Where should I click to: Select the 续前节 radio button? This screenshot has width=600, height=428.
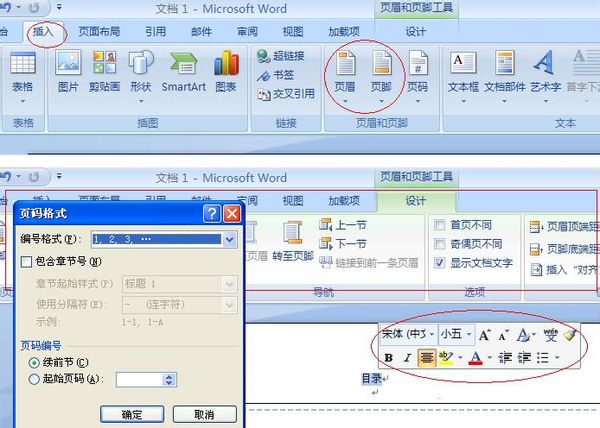(34, 362)
